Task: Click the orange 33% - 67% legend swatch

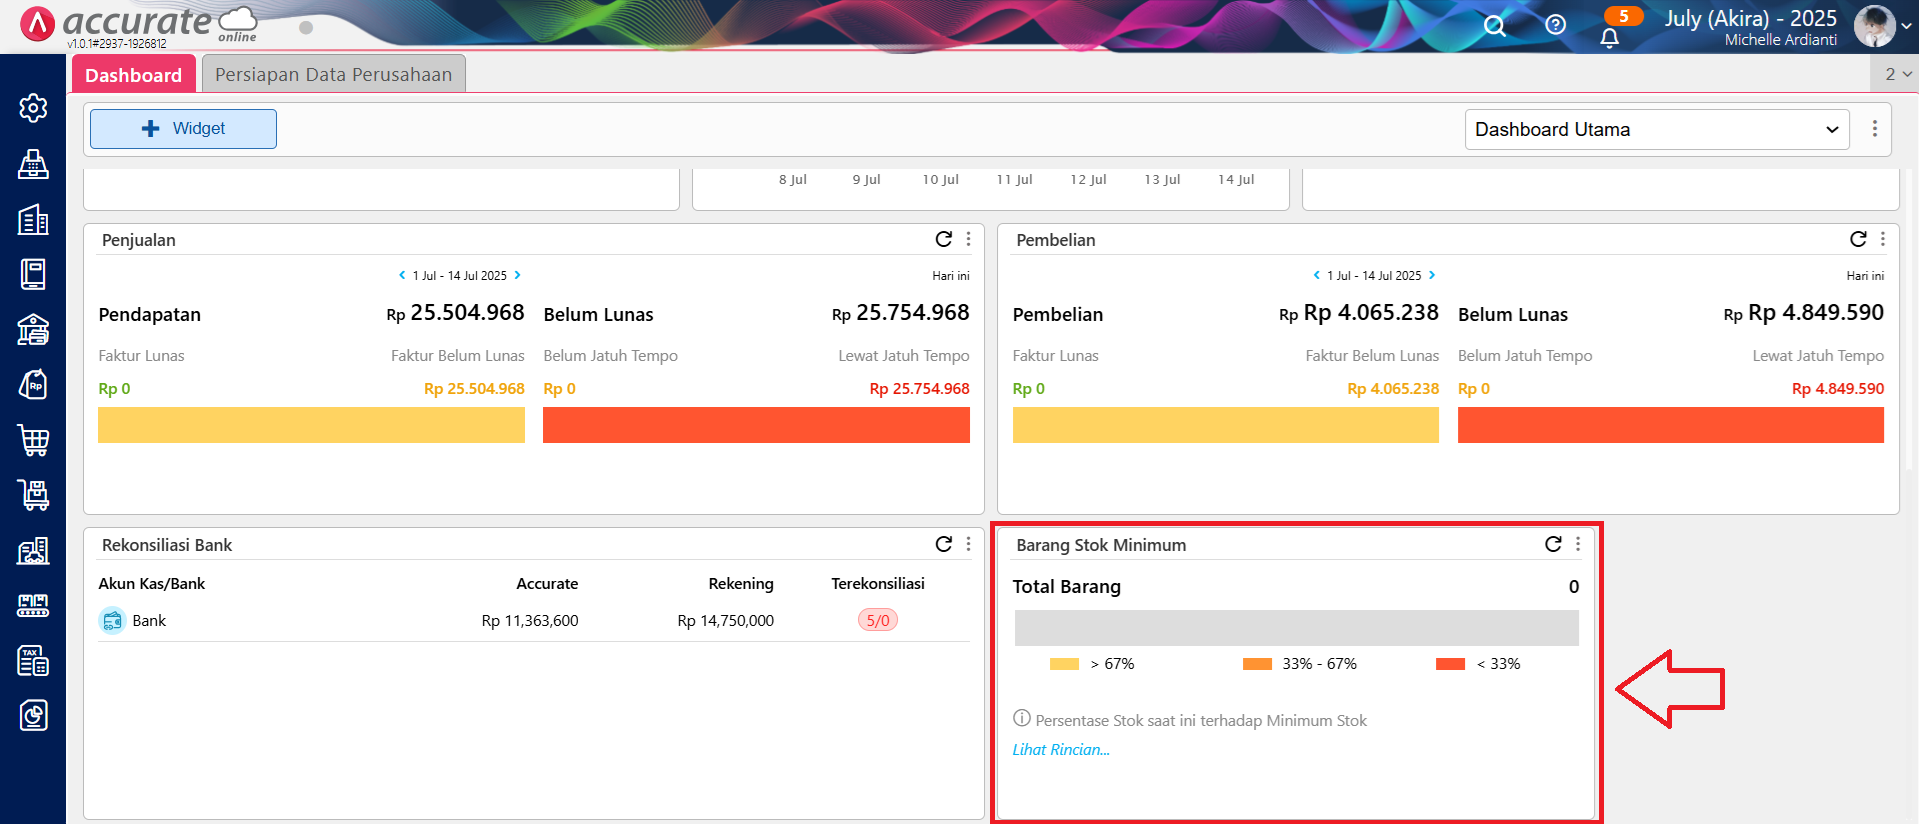Action: point(1257,664)
